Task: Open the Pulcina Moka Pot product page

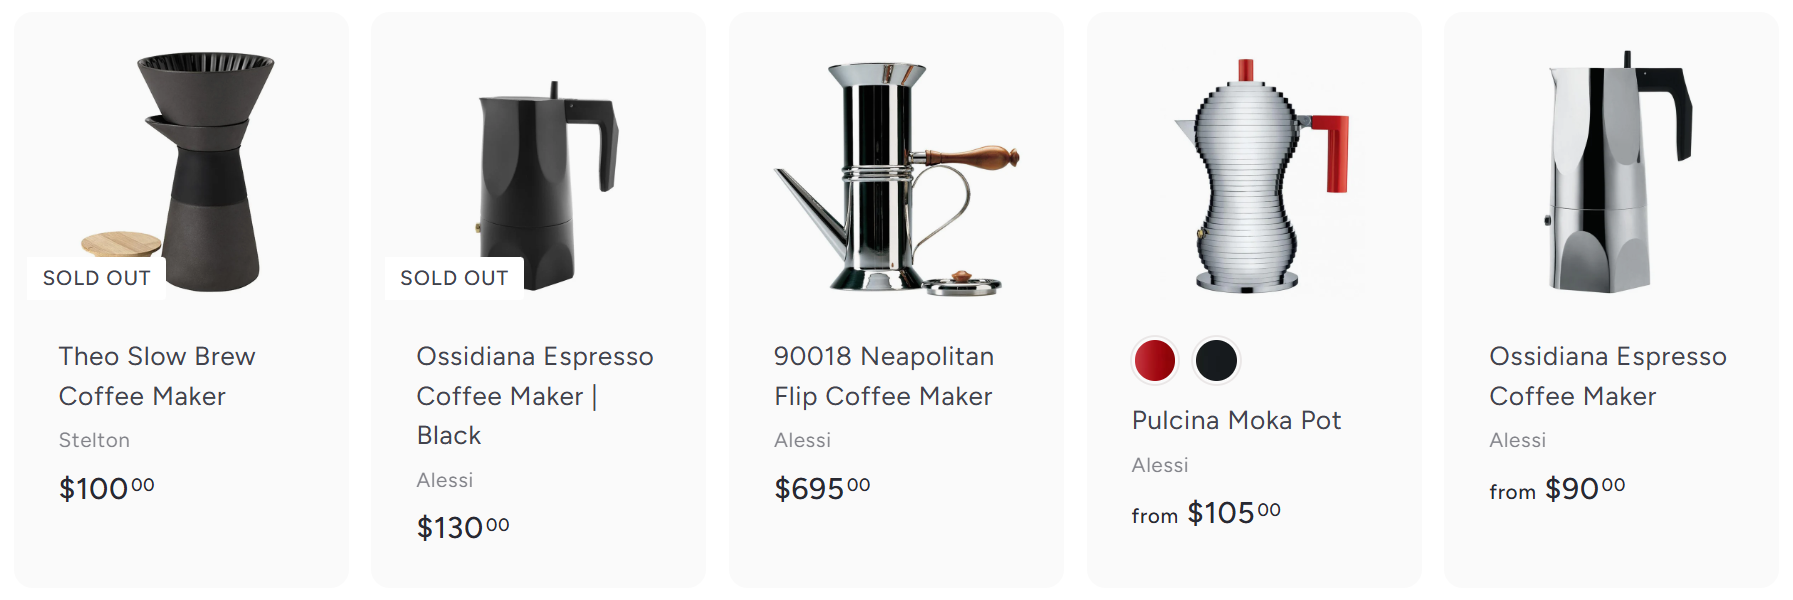Action: (1237, 421)
